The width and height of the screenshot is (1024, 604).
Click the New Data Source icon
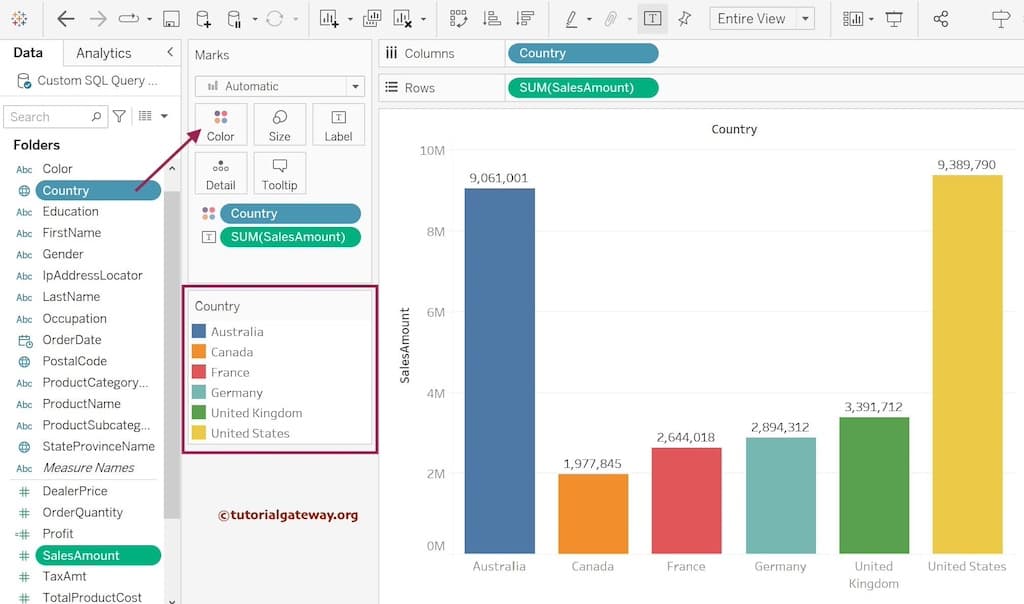point(203,19)
